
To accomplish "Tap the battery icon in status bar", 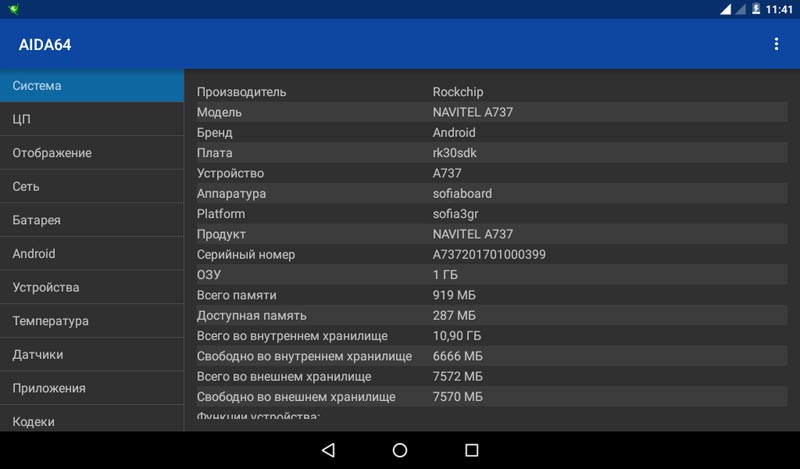I will [x=755, y=9].
